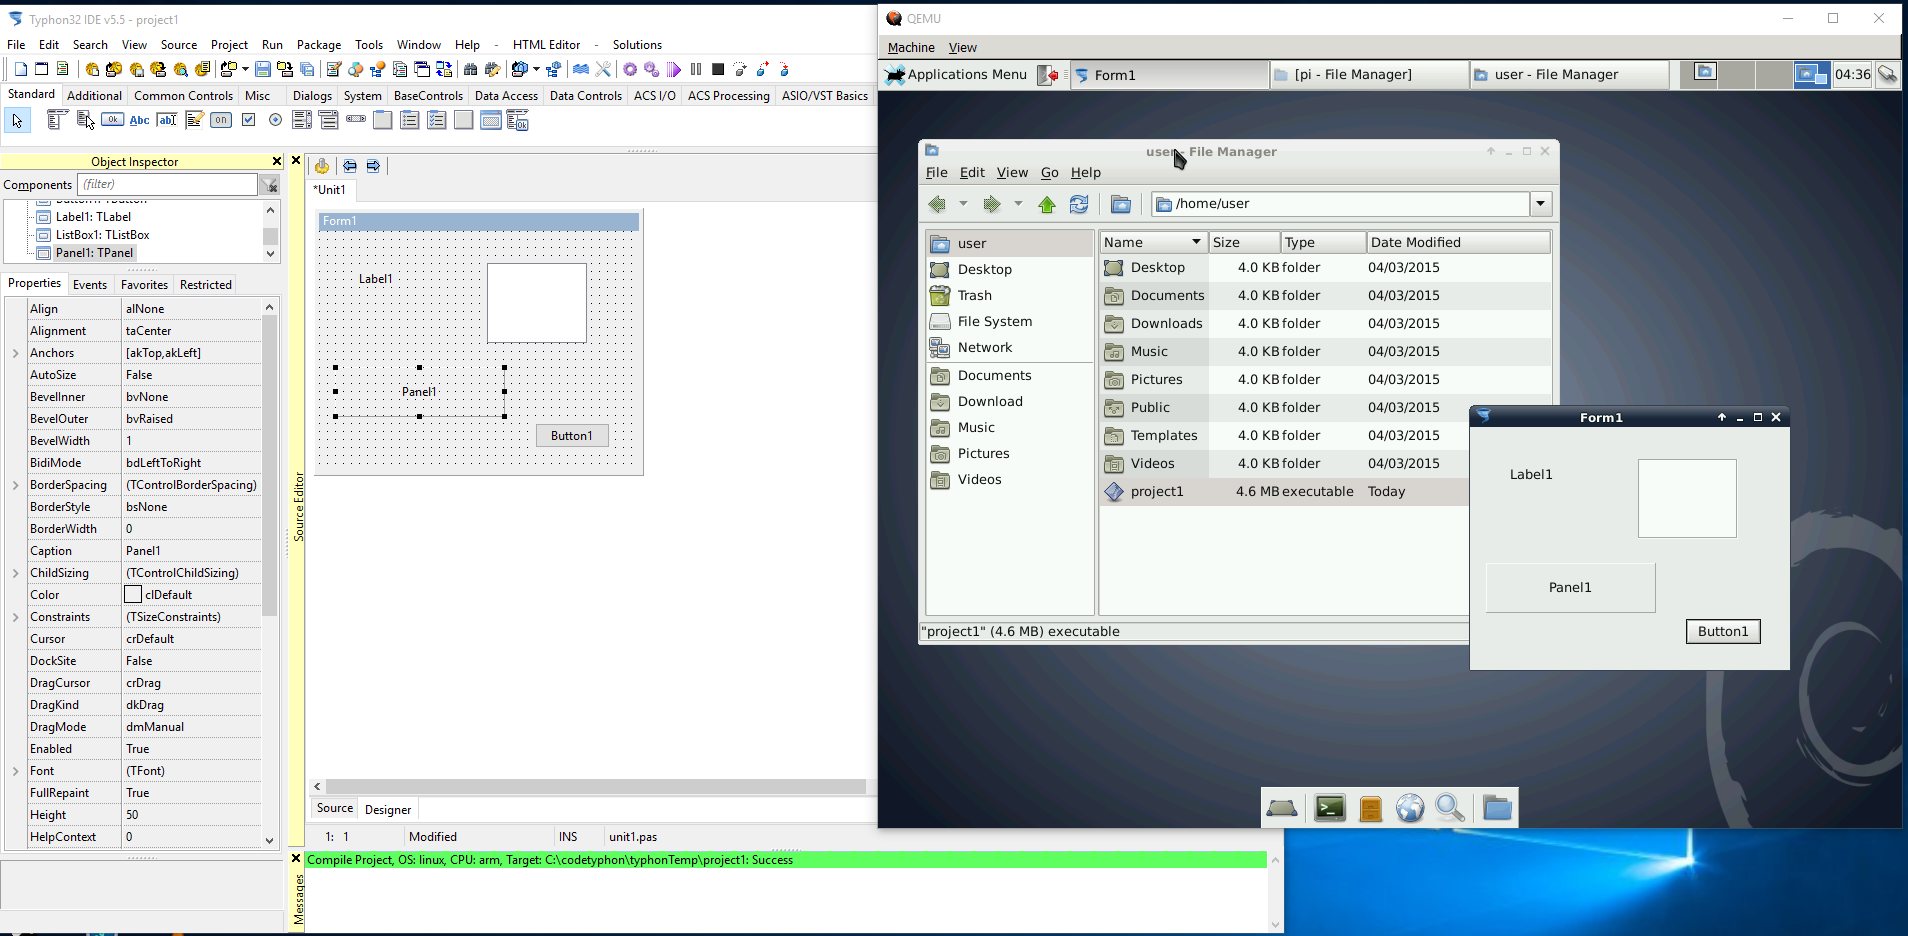Click the Object Inspector properties vertical scrollbar
This screenshot has width=1908, height=936.
click(x=269, y=466)
